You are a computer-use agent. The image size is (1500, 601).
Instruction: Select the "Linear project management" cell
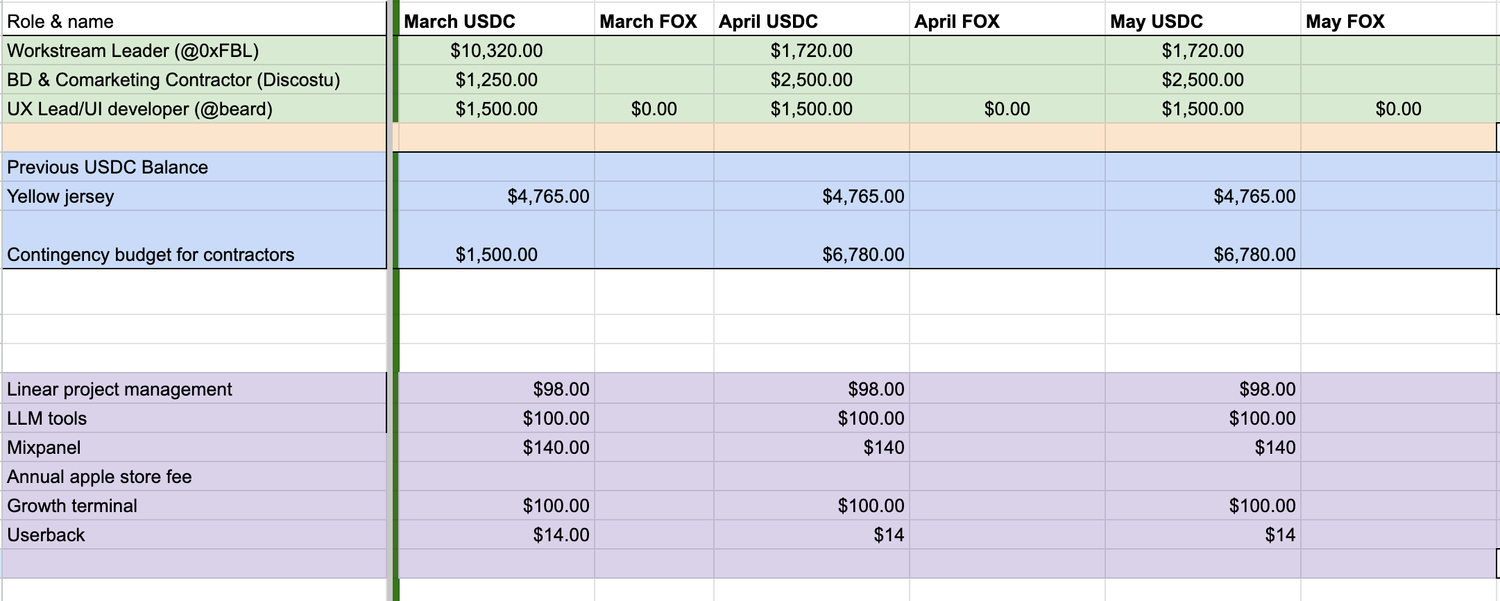pyautogui.click(x=119, y=389)
